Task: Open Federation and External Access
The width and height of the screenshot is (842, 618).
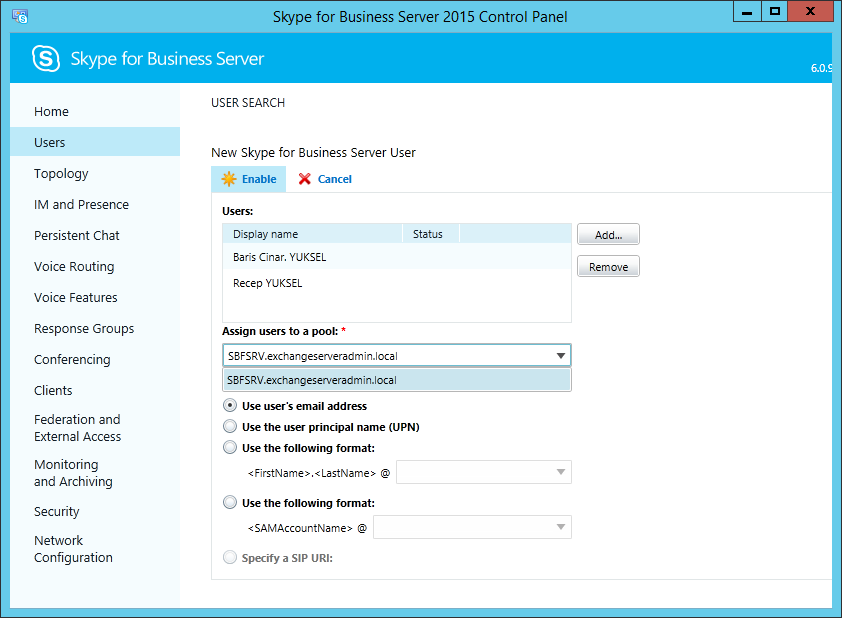Action: (x=78, y=428)
